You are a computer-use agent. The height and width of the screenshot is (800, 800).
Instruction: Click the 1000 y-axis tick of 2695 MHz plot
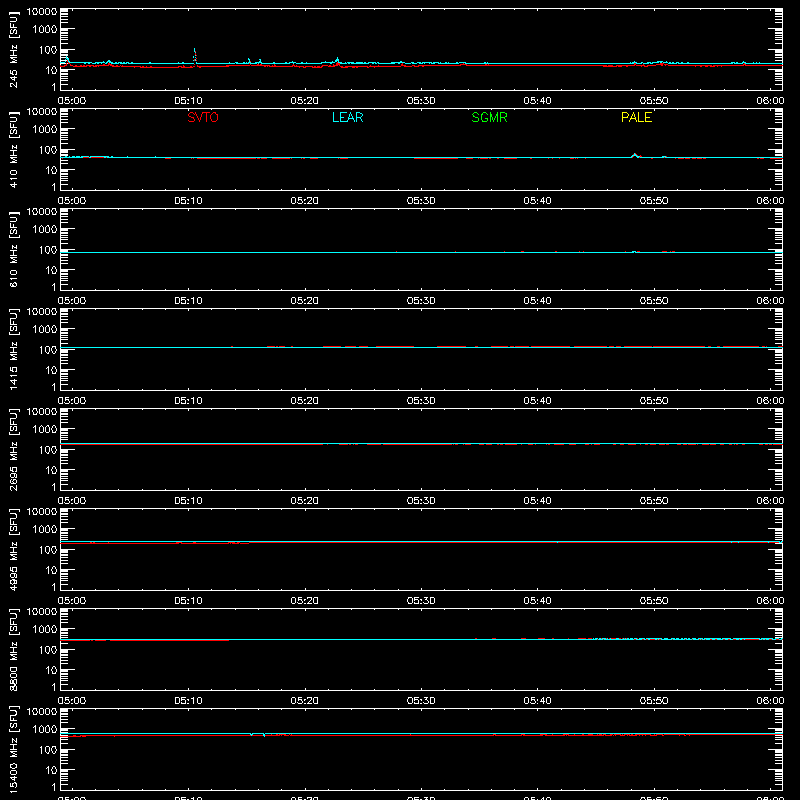(x=45, y=430)
